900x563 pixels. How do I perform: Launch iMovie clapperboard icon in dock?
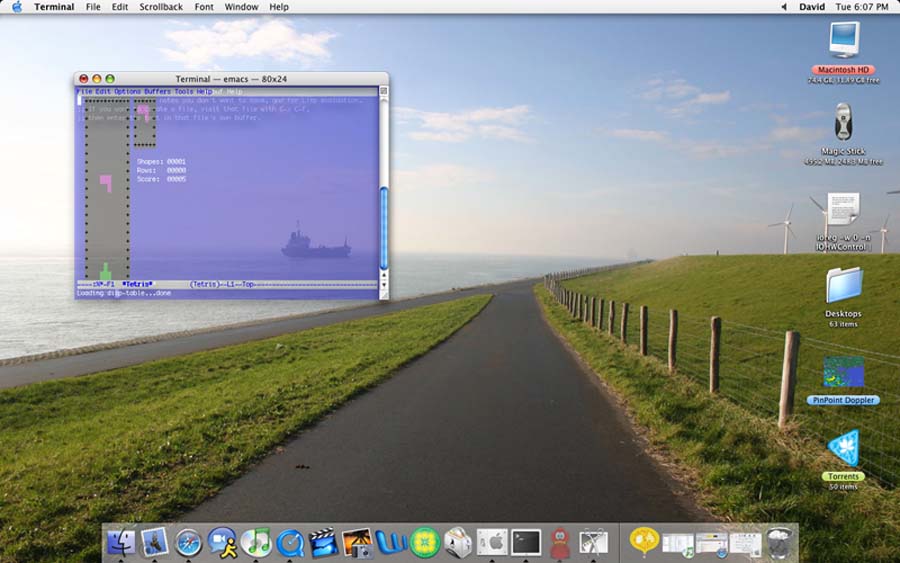323,542
